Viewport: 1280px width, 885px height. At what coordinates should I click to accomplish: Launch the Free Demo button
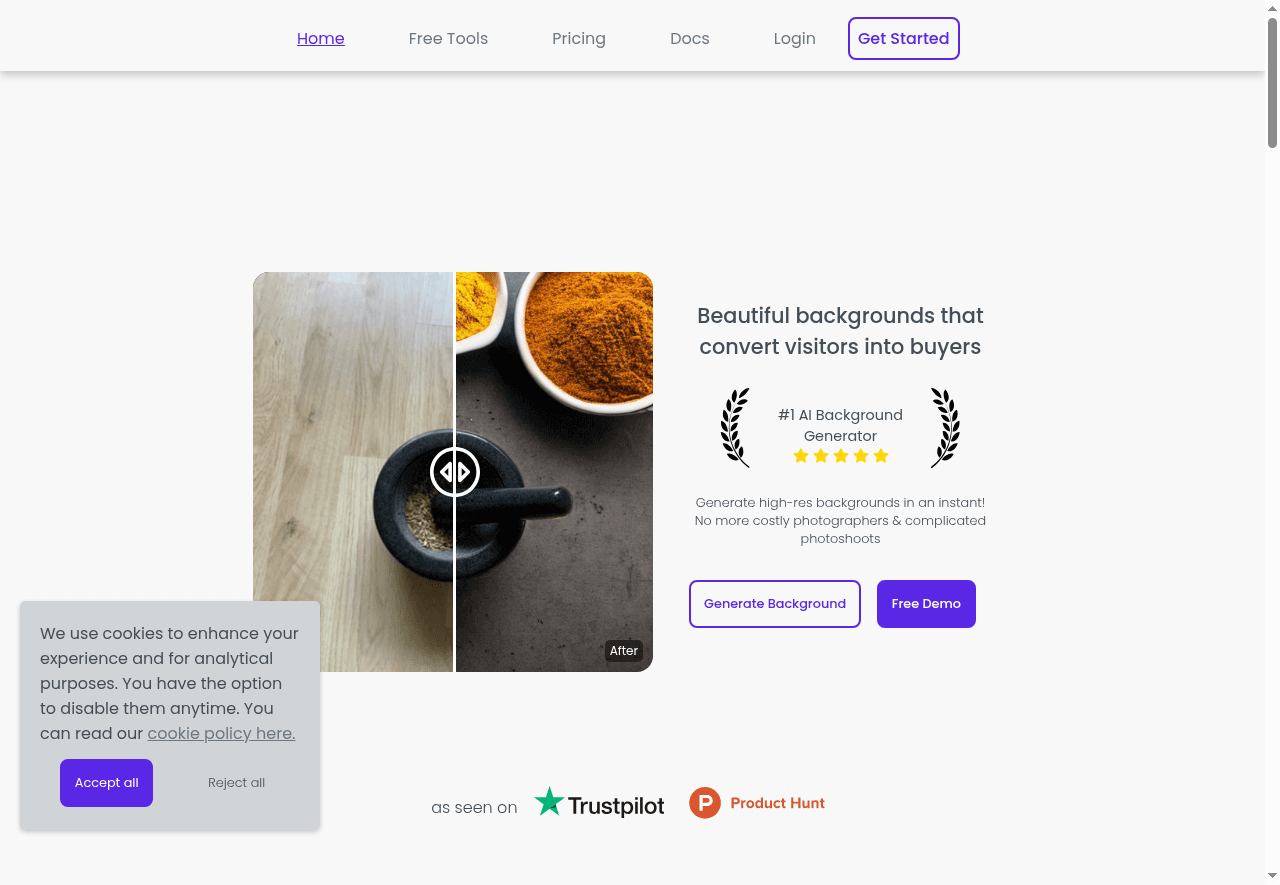pos(926,604)
